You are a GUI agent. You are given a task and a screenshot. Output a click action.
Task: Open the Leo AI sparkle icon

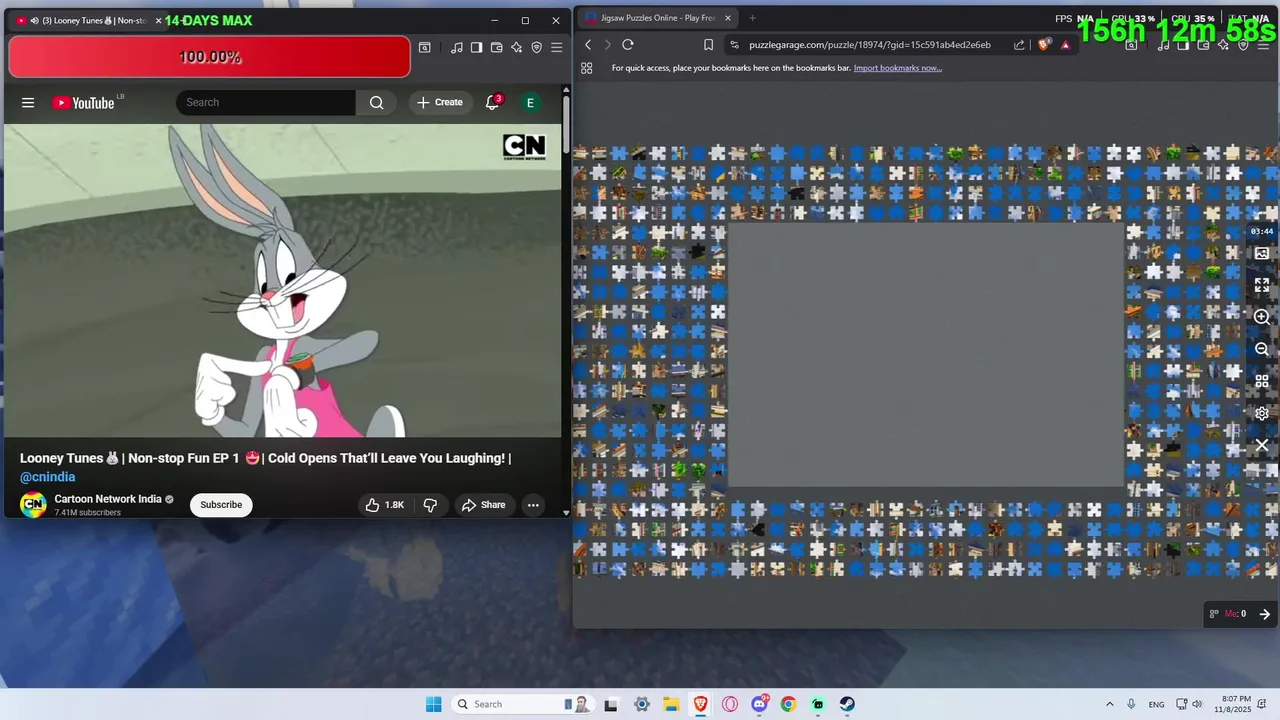tap(517, 47)
